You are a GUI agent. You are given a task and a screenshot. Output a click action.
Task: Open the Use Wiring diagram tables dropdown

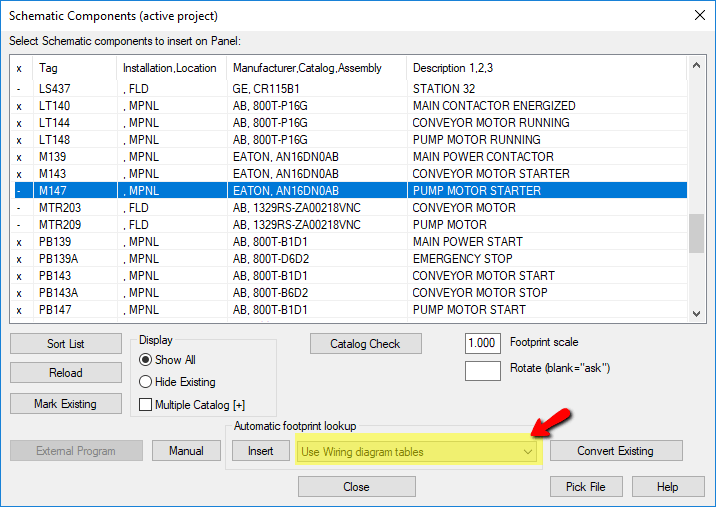click(x=416, y=452)
